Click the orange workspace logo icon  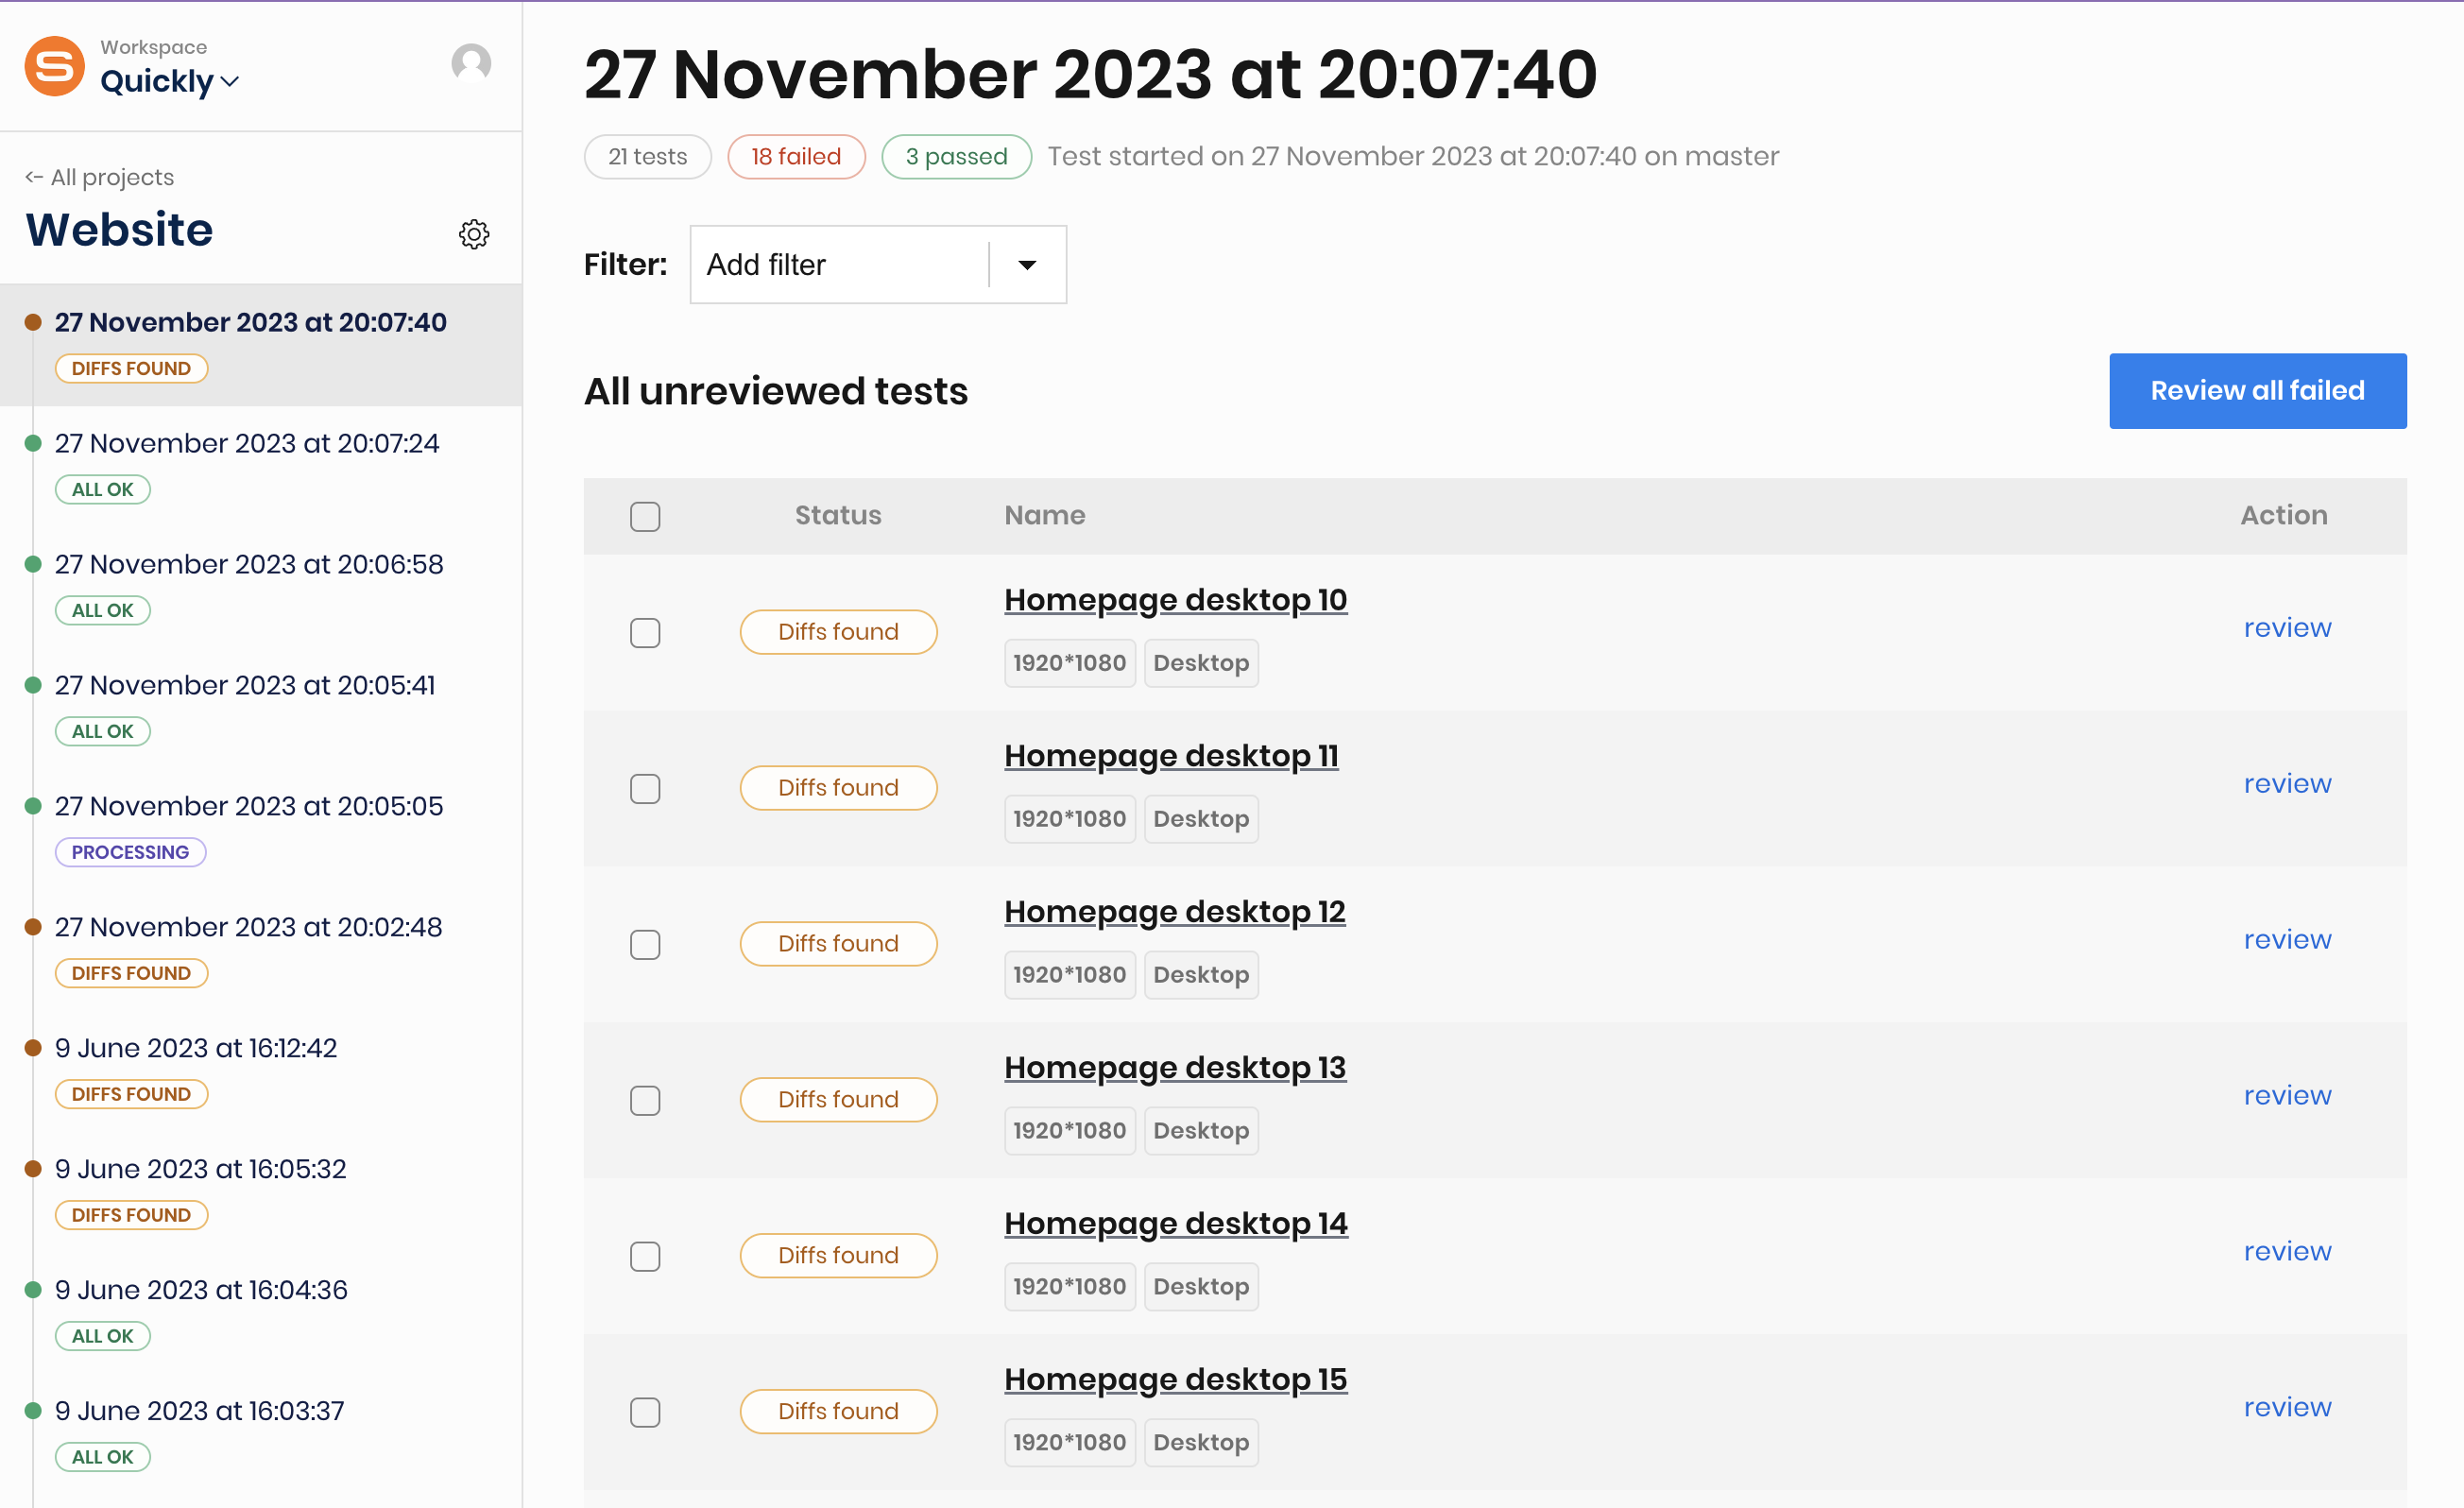[x=55, y=66]
